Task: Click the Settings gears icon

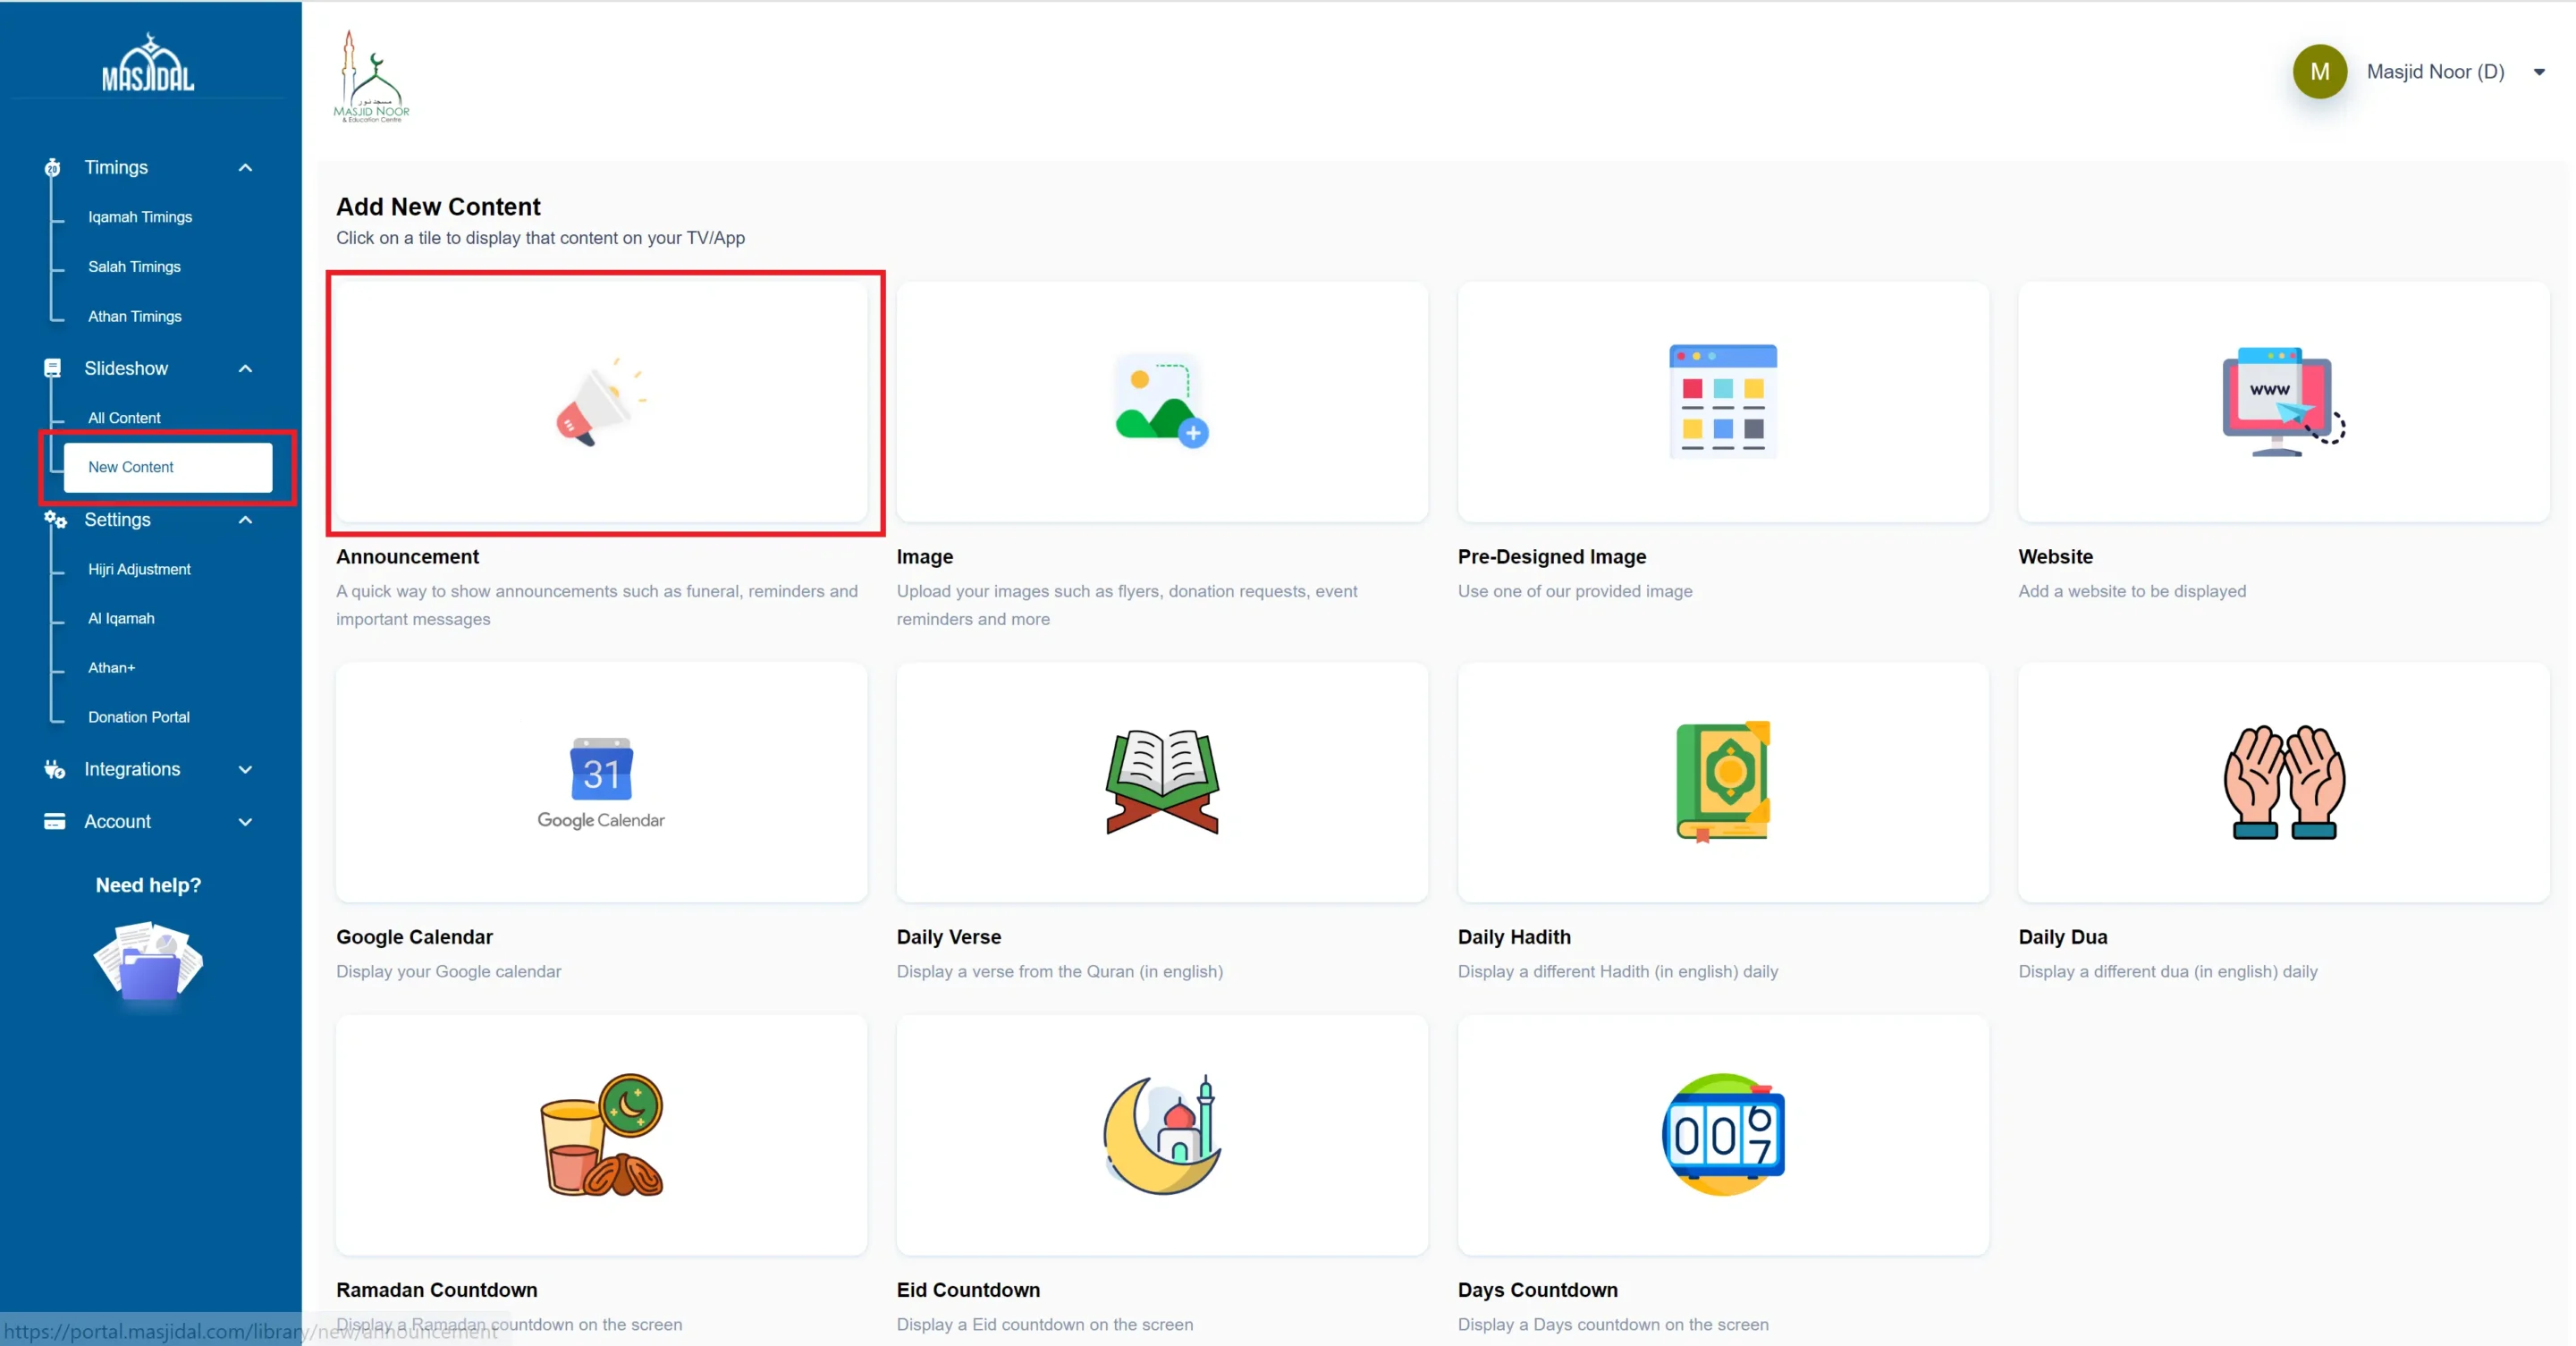Action: pos(55,520)
